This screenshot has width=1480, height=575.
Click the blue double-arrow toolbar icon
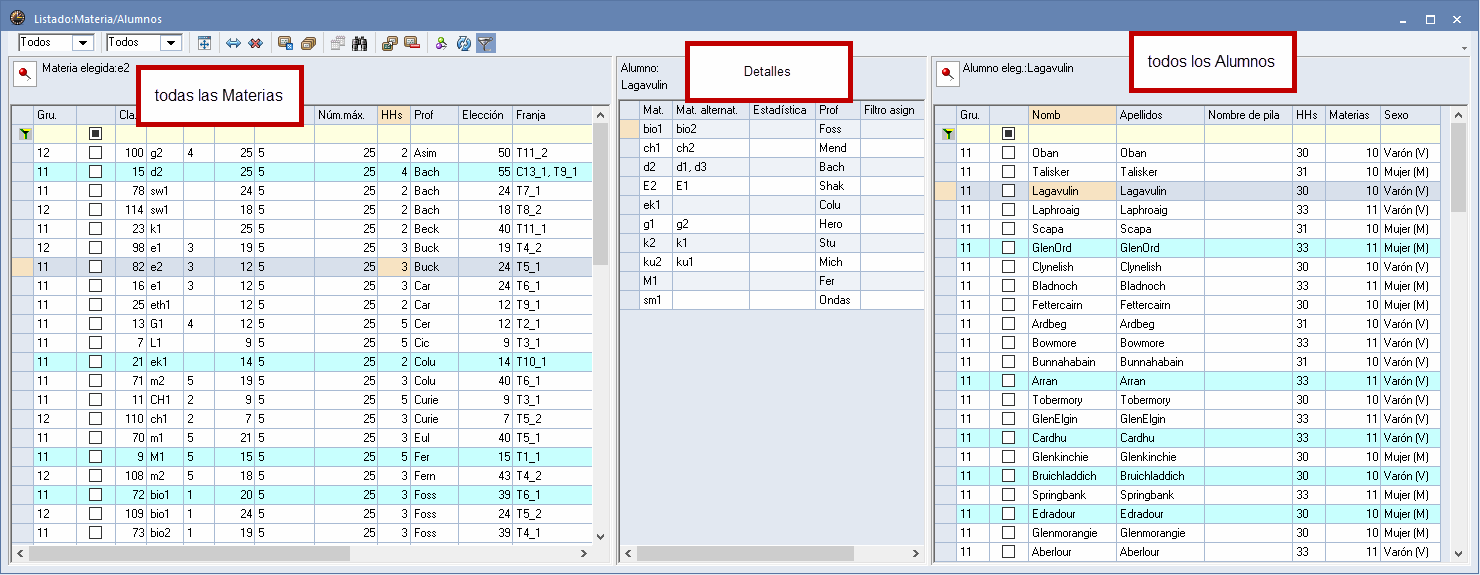234,43
